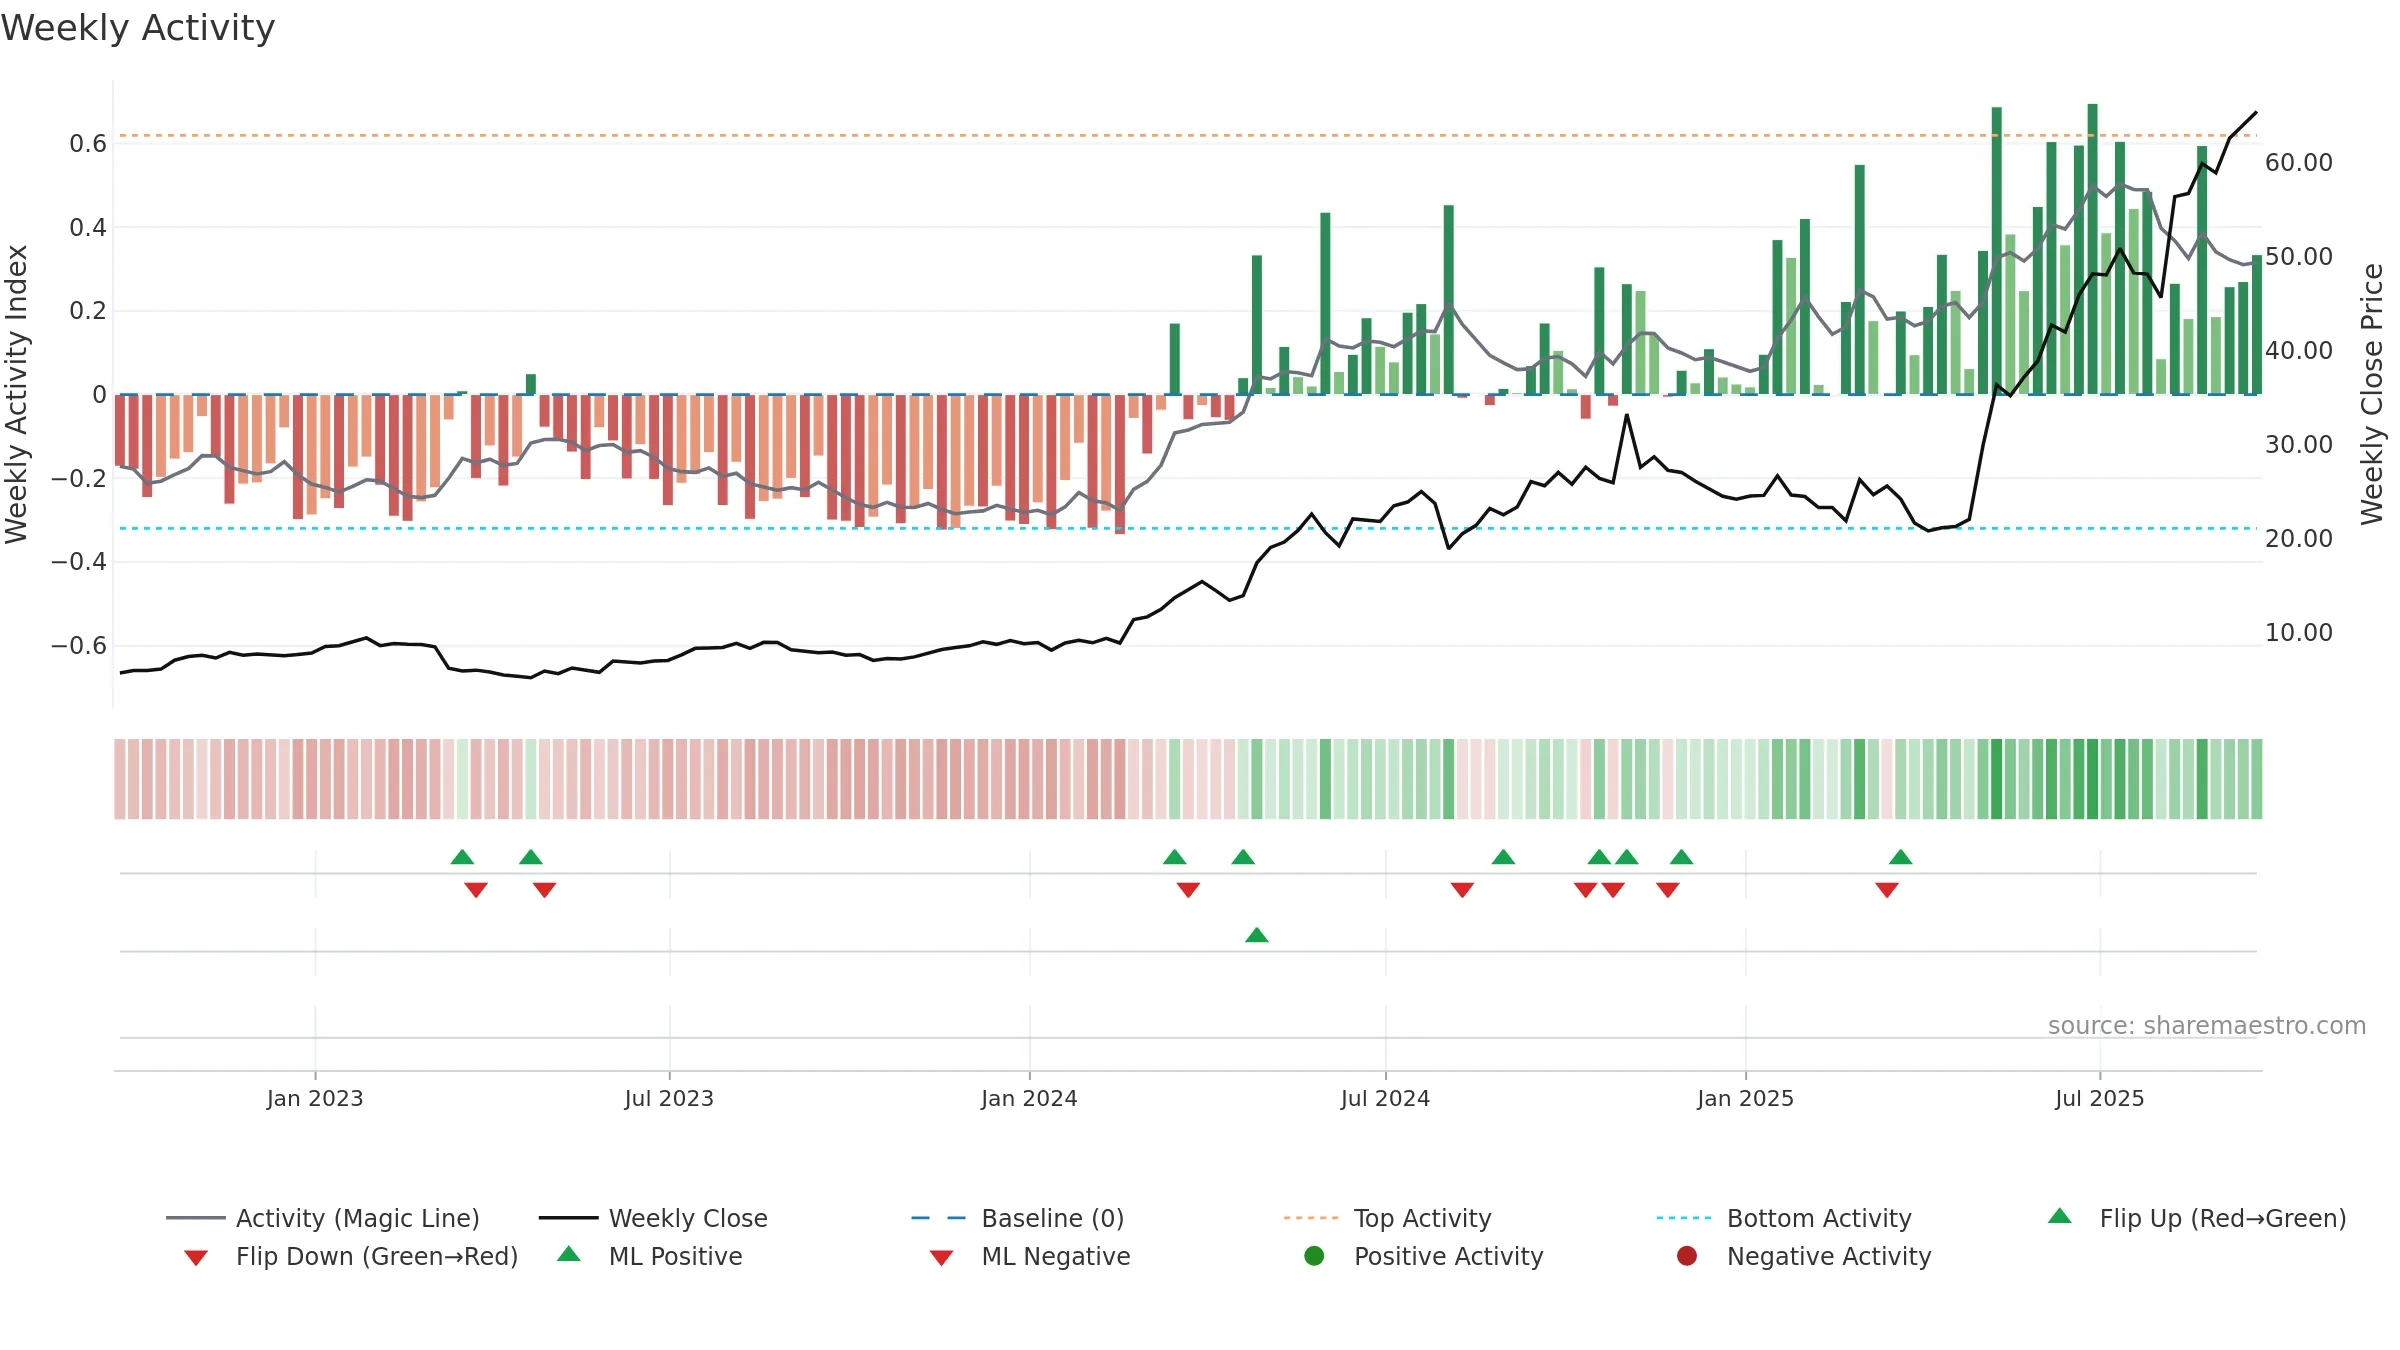2400x1350 pixels.
Task: Click the 40.00 price axis tick
Action: pyautogui.click(x=2298, y=351)
